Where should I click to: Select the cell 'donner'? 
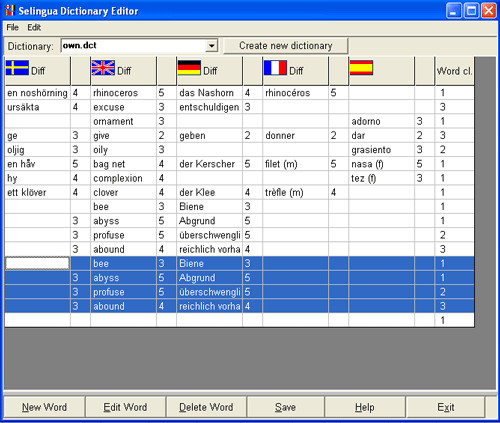click(295, 136)
